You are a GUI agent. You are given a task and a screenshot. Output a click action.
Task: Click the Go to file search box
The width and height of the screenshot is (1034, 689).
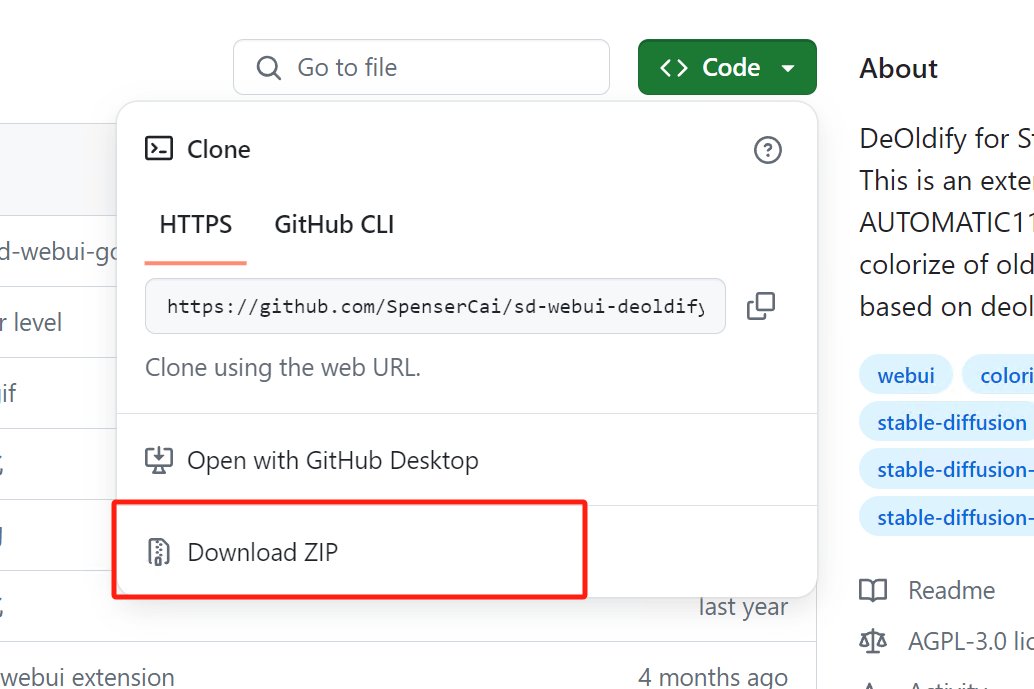point(421,67)
